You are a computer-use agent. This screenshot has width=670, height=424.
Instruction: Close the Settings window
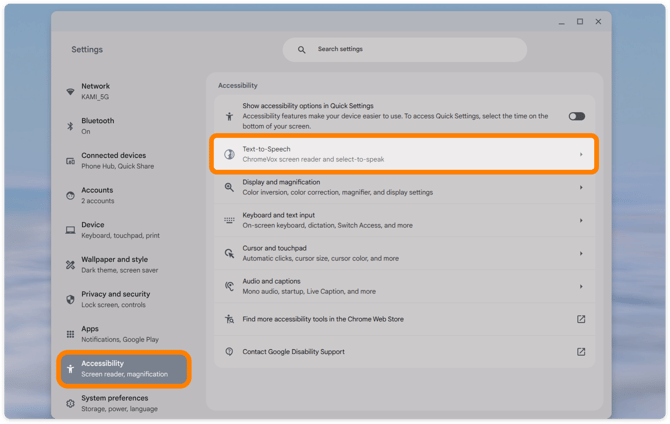(598, 22)
